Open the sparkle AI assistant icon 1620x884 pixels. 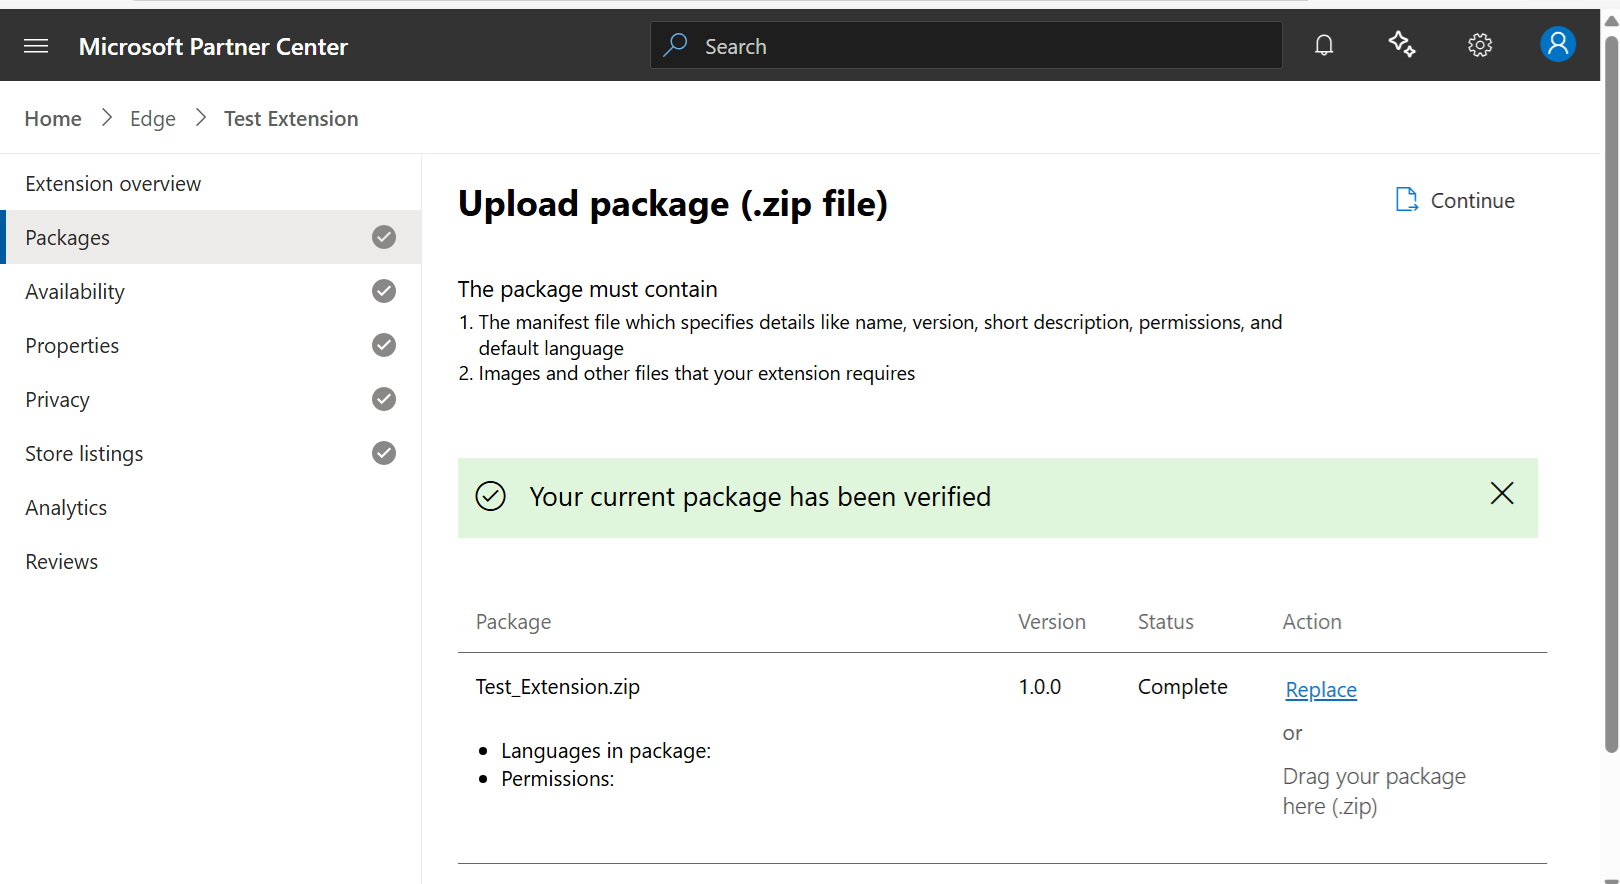pos(1402,44)
